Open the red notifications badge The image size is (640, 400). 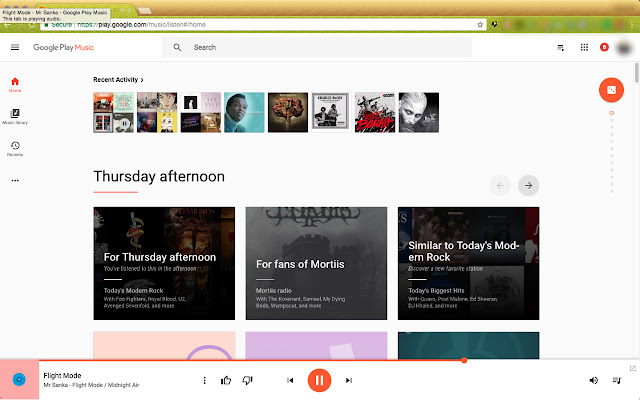(604, 47)
